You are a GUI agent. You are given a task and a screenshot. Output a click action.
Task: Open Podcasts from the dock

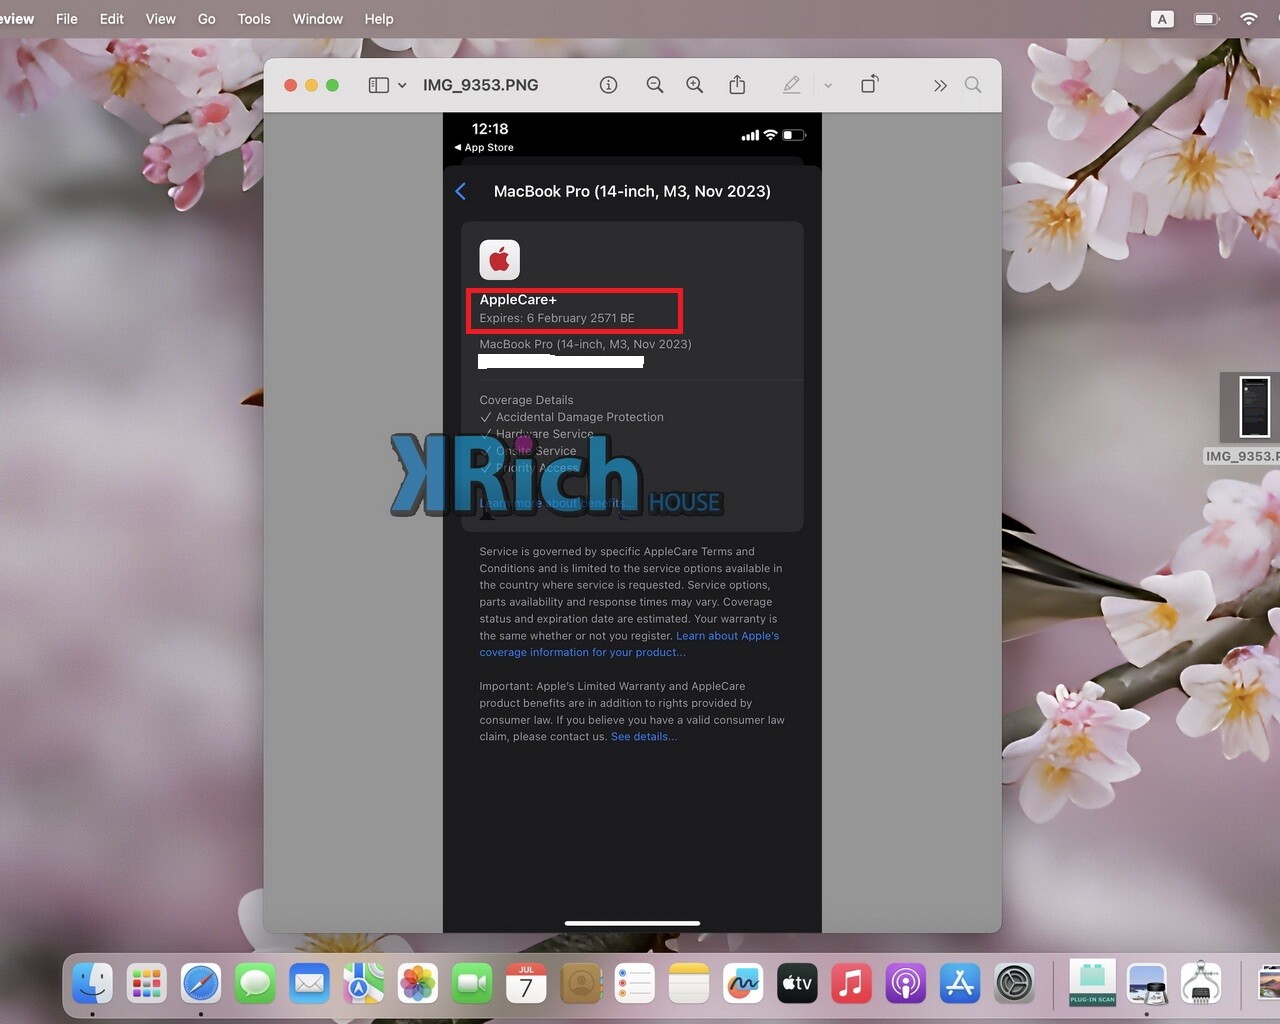[906, 984]
